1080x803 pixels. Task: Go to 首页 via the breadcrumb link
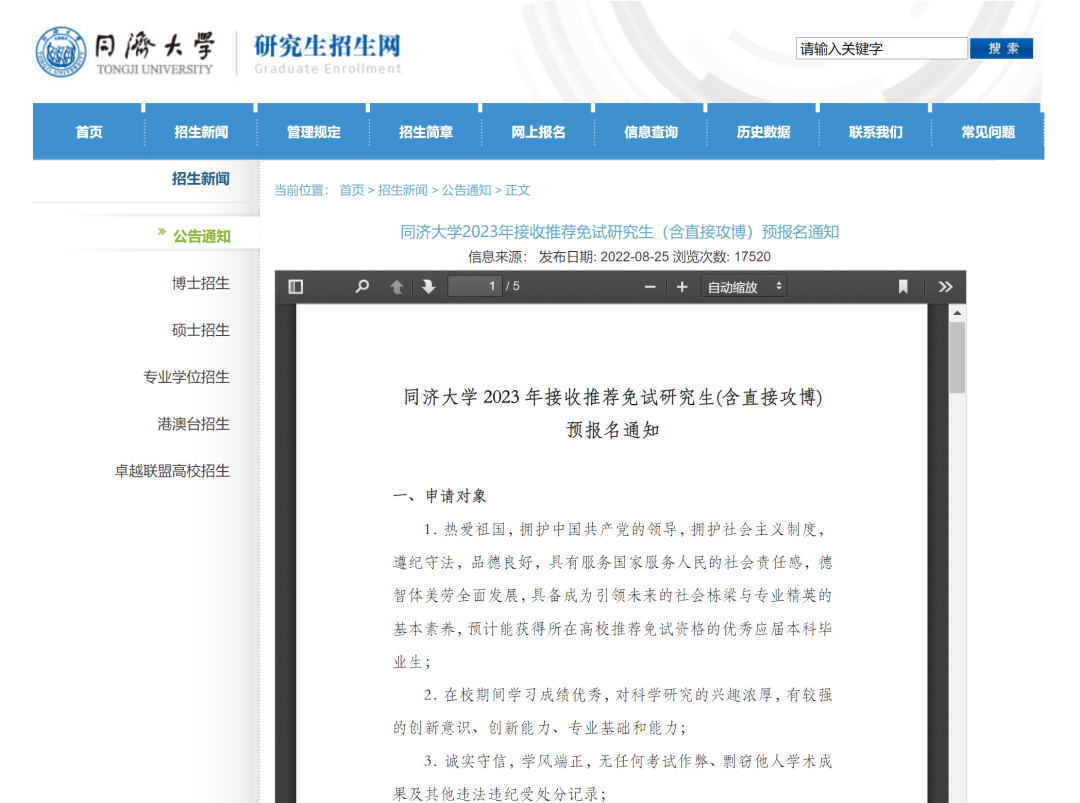tap(352, 189)
